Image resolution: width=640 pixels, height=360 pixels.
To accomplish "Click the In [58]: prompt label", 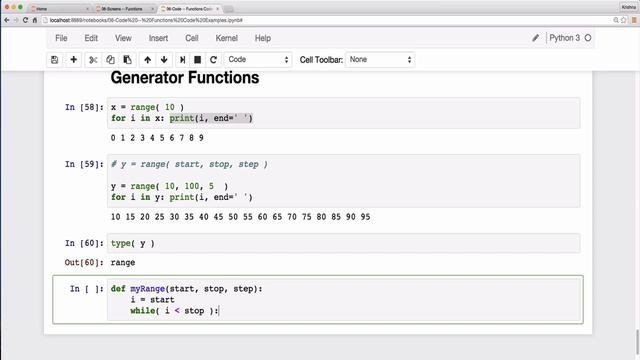I will tap(84, 107).
